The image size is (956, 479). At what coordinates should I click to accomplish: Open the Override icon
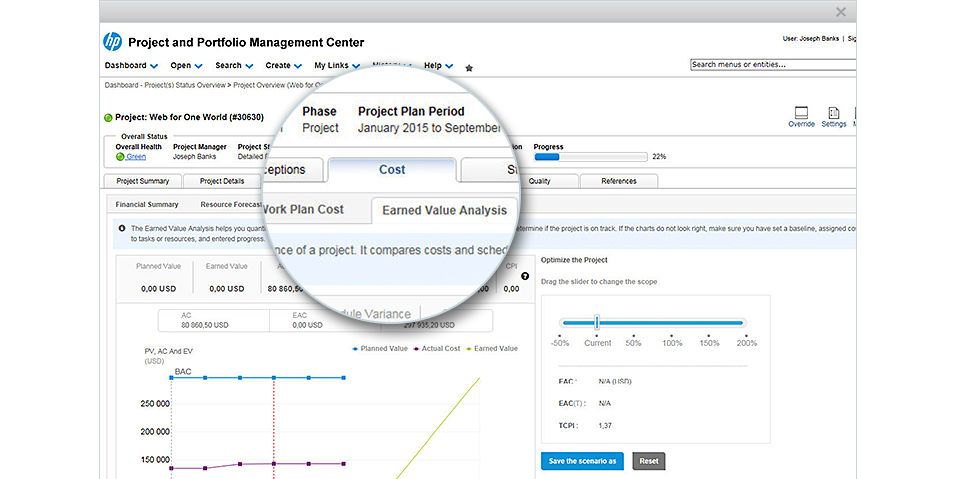(x=801, y=115)
